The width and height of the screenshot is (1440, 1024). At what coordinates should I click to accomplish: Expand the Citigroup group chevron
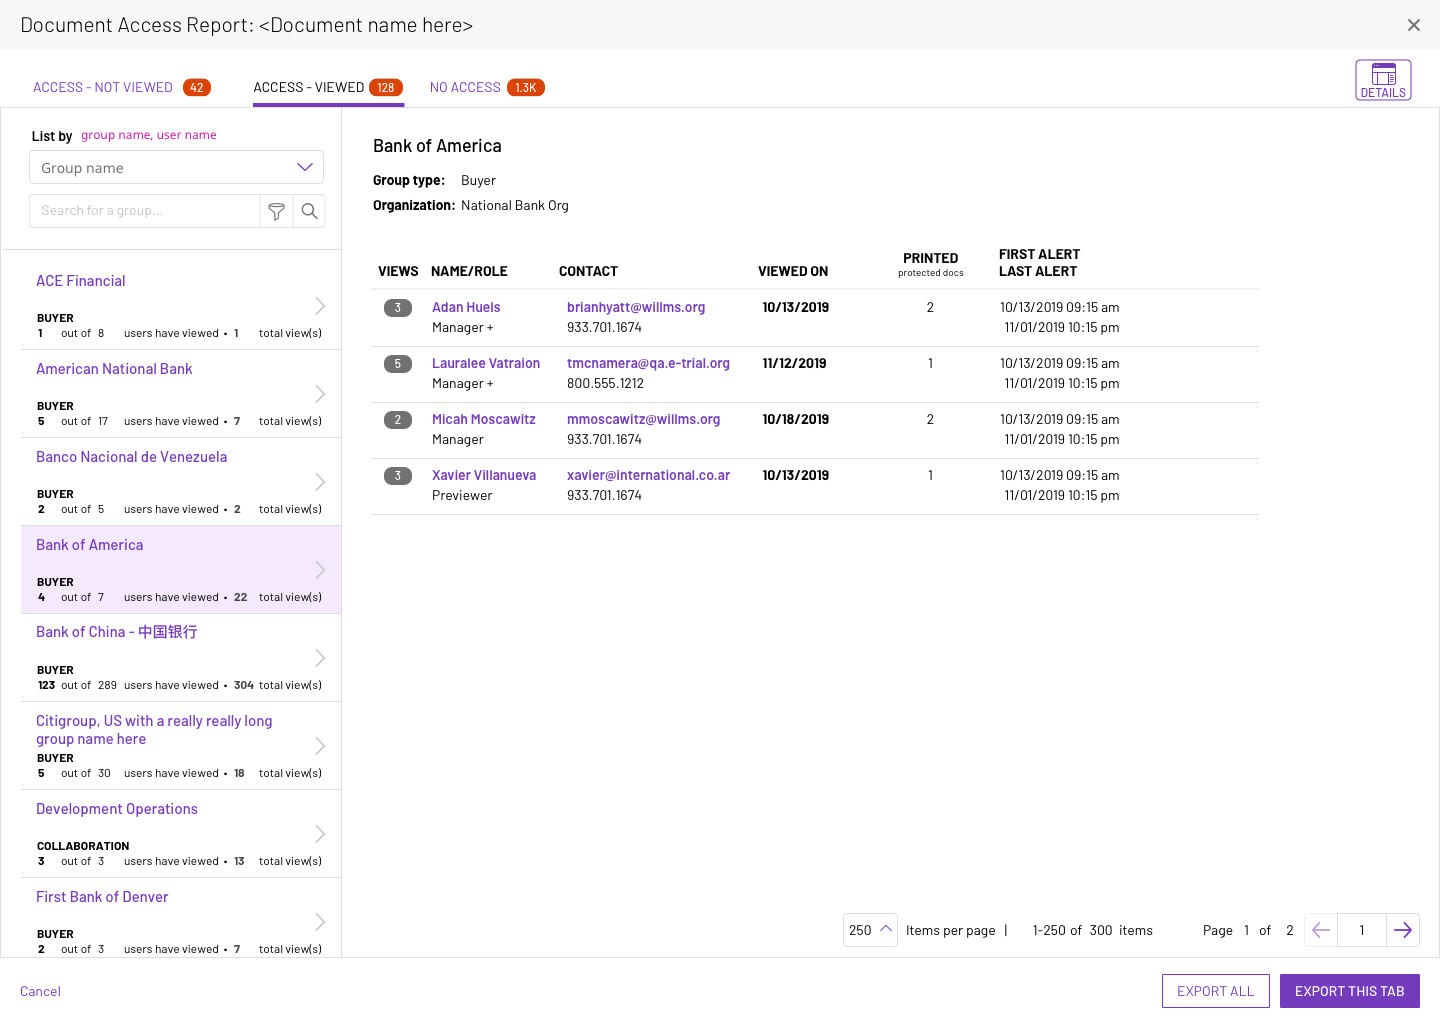(x=320, y=745)
